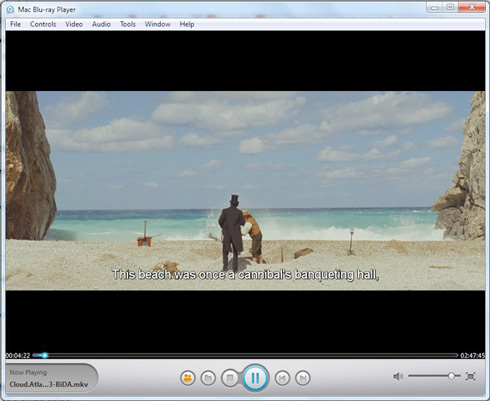Click the total duration time 02:47:45
The image size is (490, 401).
pos(472,355)
